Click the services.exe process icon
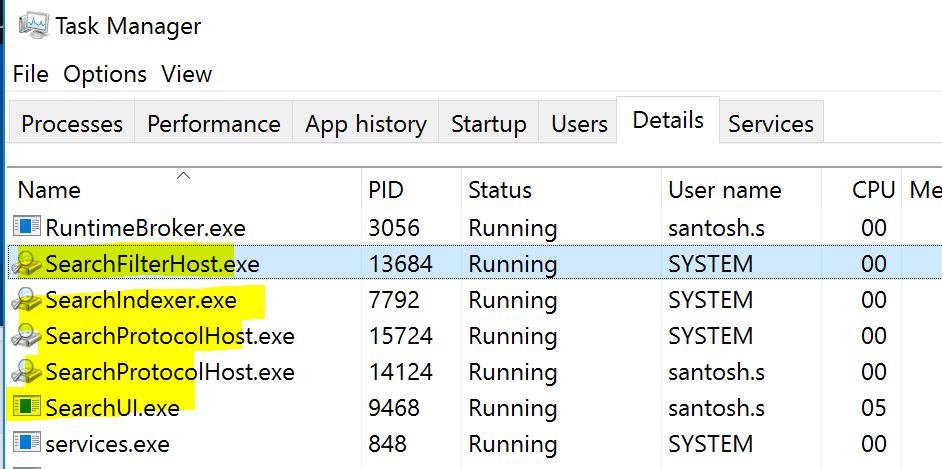 pos(26,444)
